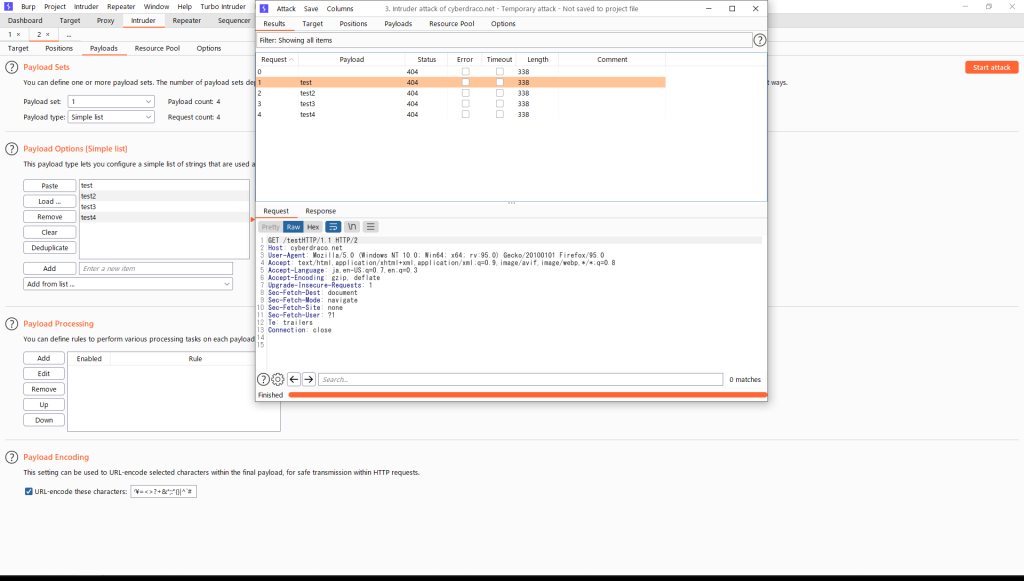Open the request viewer hamburger menu
The width and height of the screenshot is (1024, 581).
(x=370, y=227)
